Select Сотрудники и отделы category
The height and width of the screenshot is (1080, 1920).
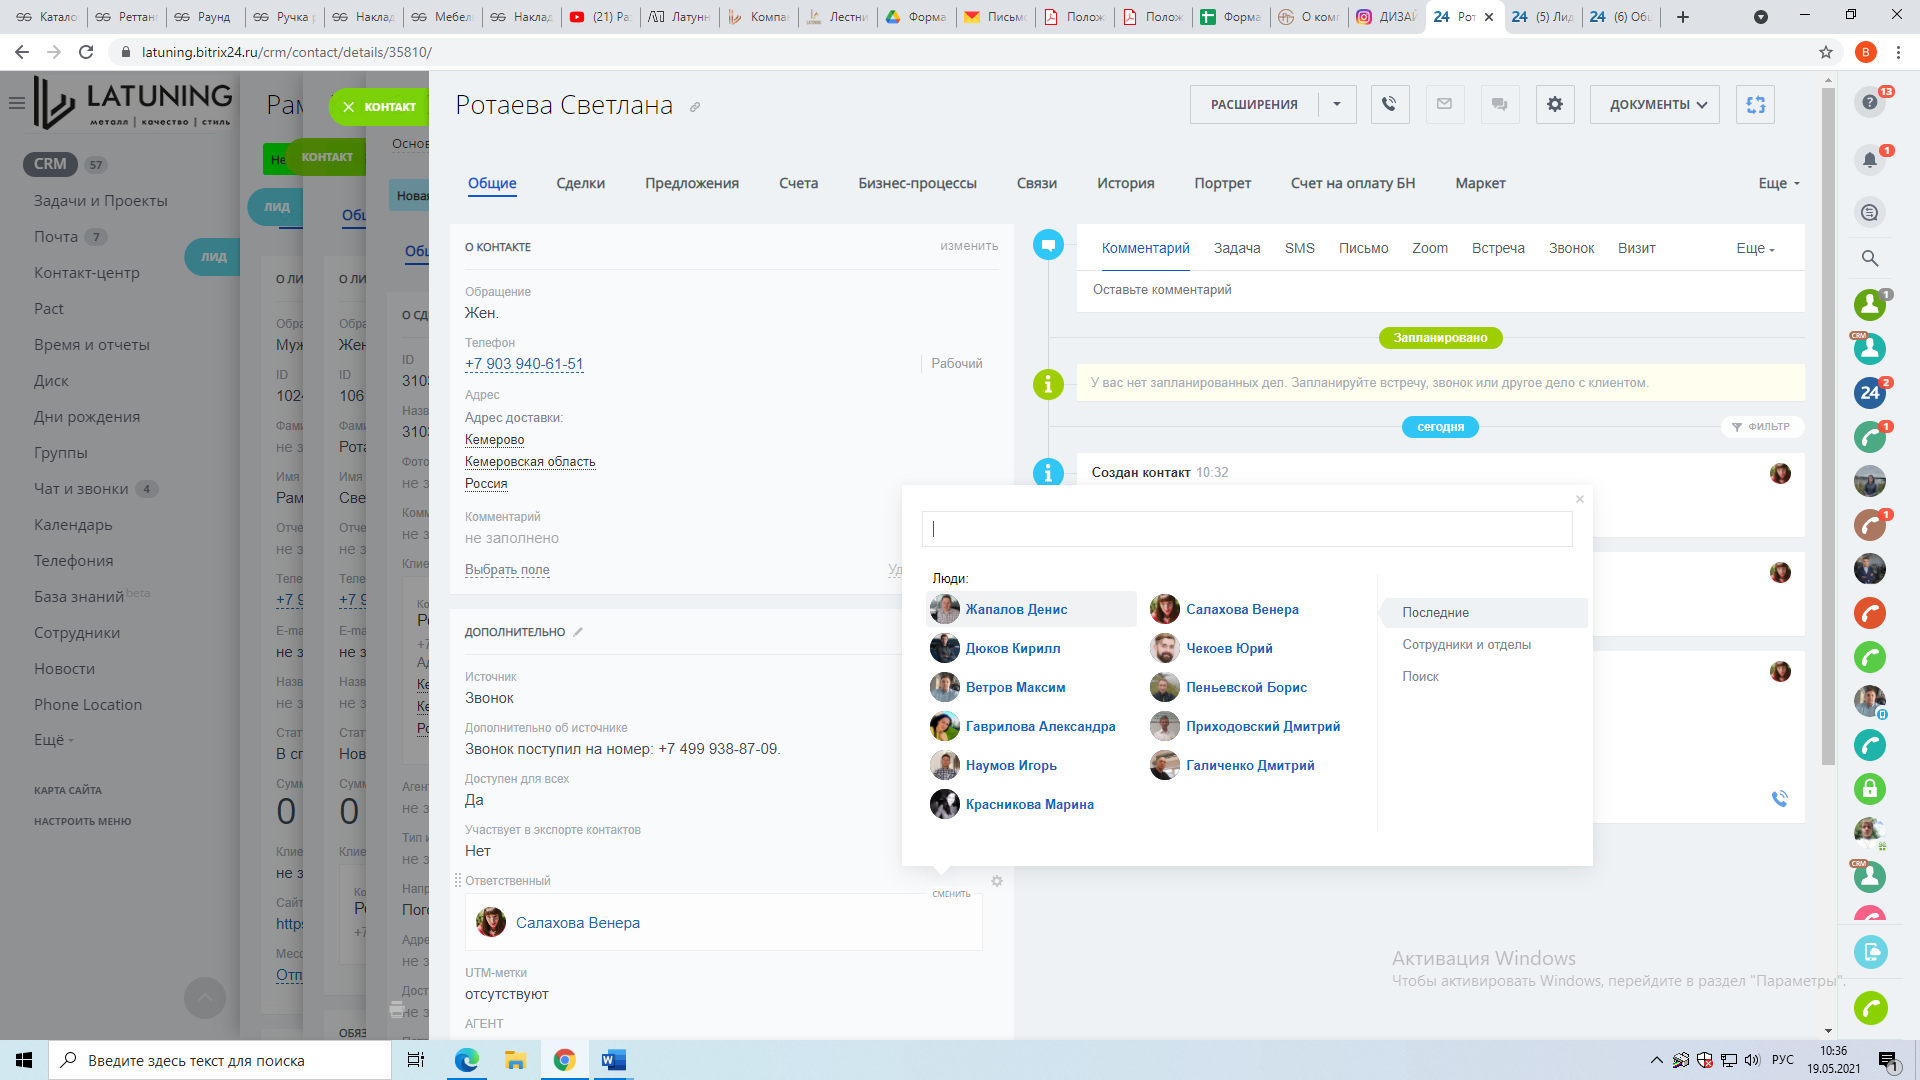point(1466,644)
